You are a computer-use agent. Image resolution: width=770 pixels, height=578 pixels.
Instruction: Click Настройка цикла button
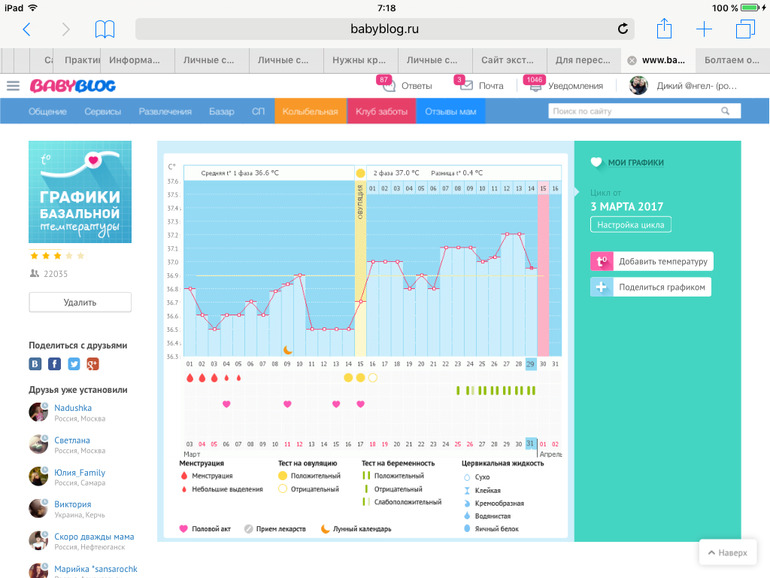tap(630, 225)
